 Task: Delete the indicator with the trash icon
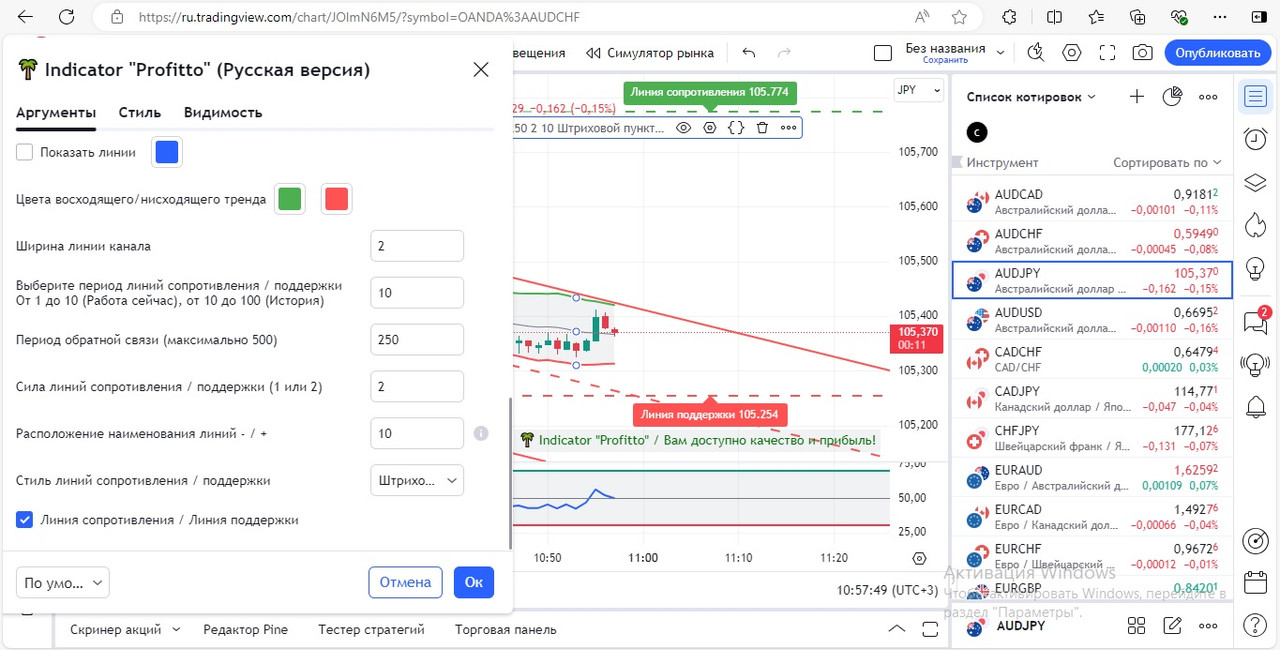click(x=762, y=128)
